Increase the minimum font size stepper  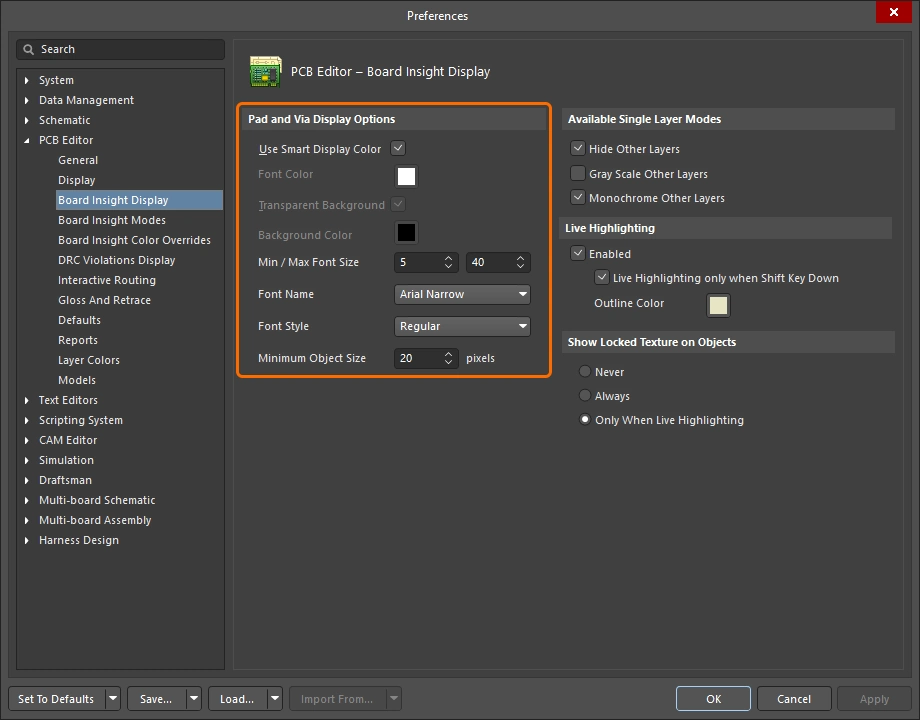[x=449, y=258]
